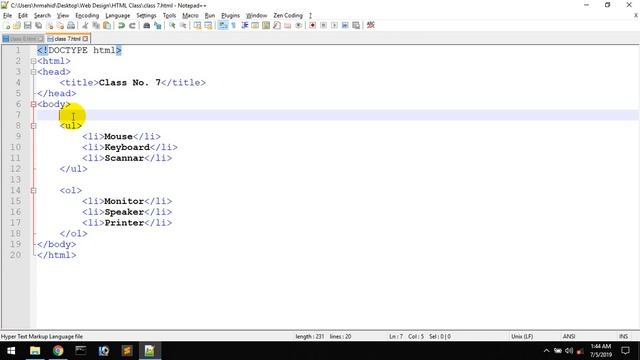The image size is (640, 360).
Task: Toggle the Folder as Workspace icon
Action: 288,25
